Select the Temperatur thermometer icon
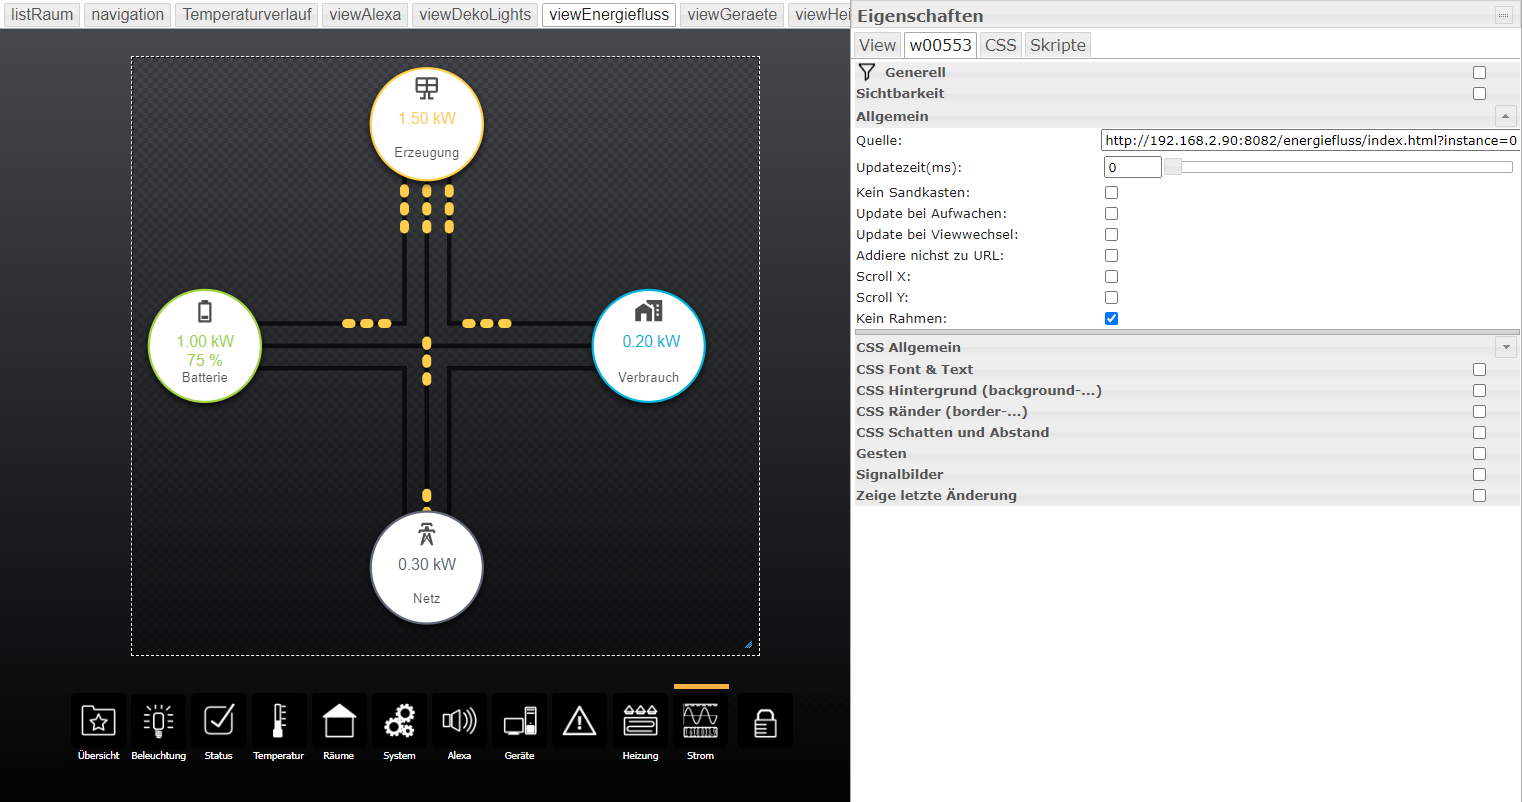Screen dimensions: 1522x802 (278, 720)
